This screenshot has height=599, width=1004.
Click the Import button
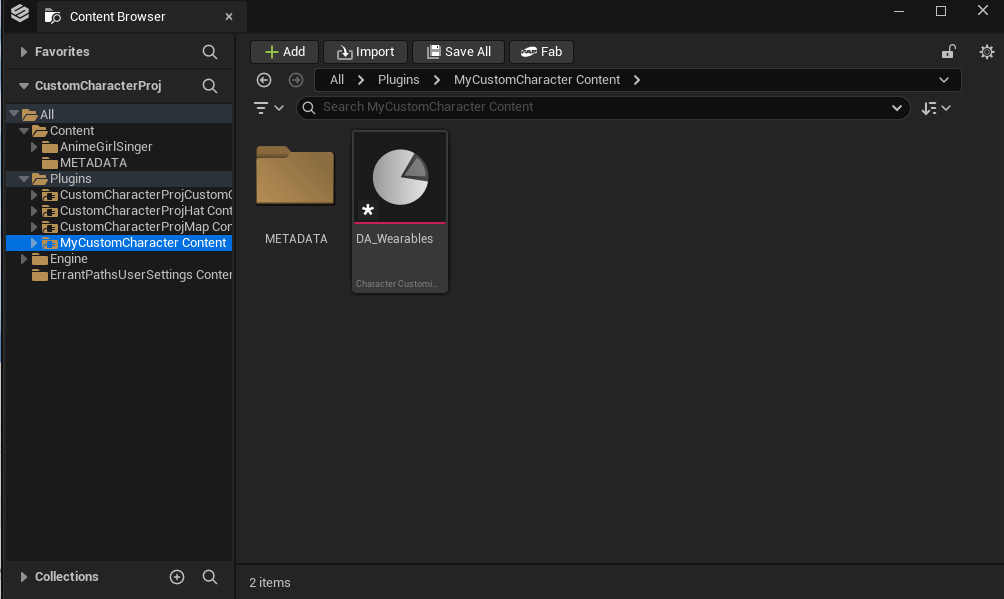(365, 52)
